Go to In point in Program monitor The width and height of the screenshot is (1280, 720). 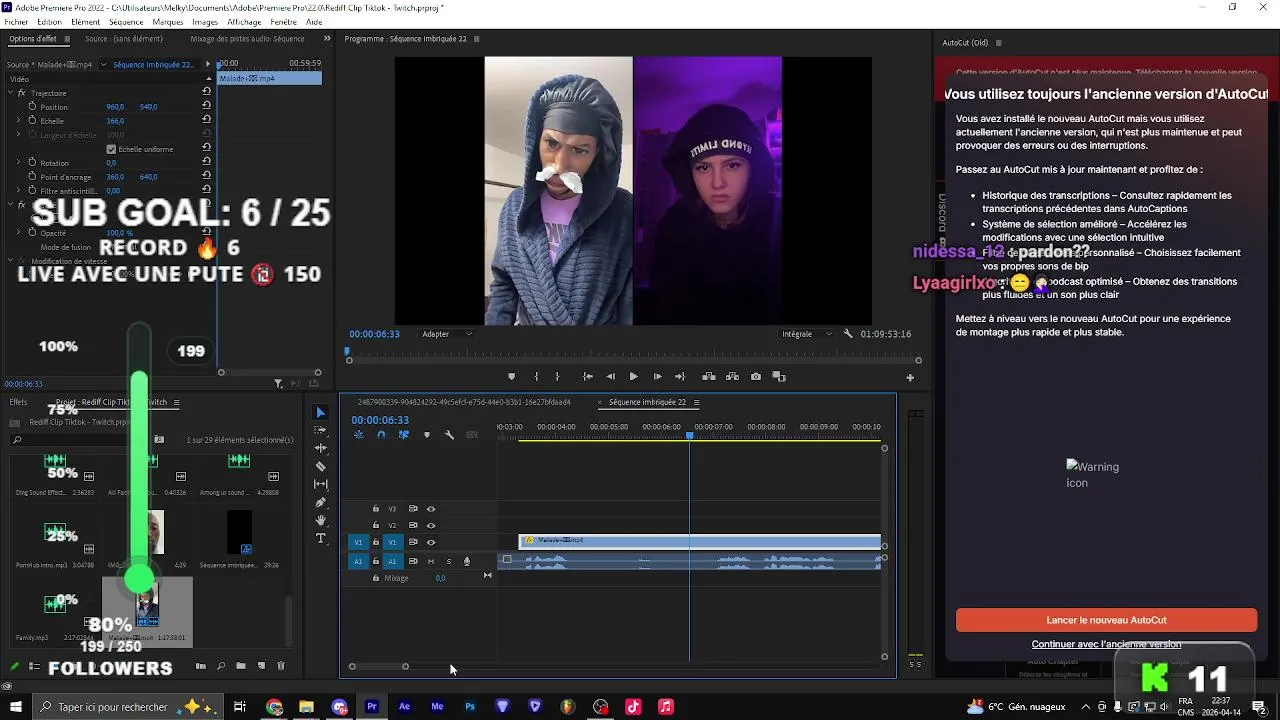(587, 377)
